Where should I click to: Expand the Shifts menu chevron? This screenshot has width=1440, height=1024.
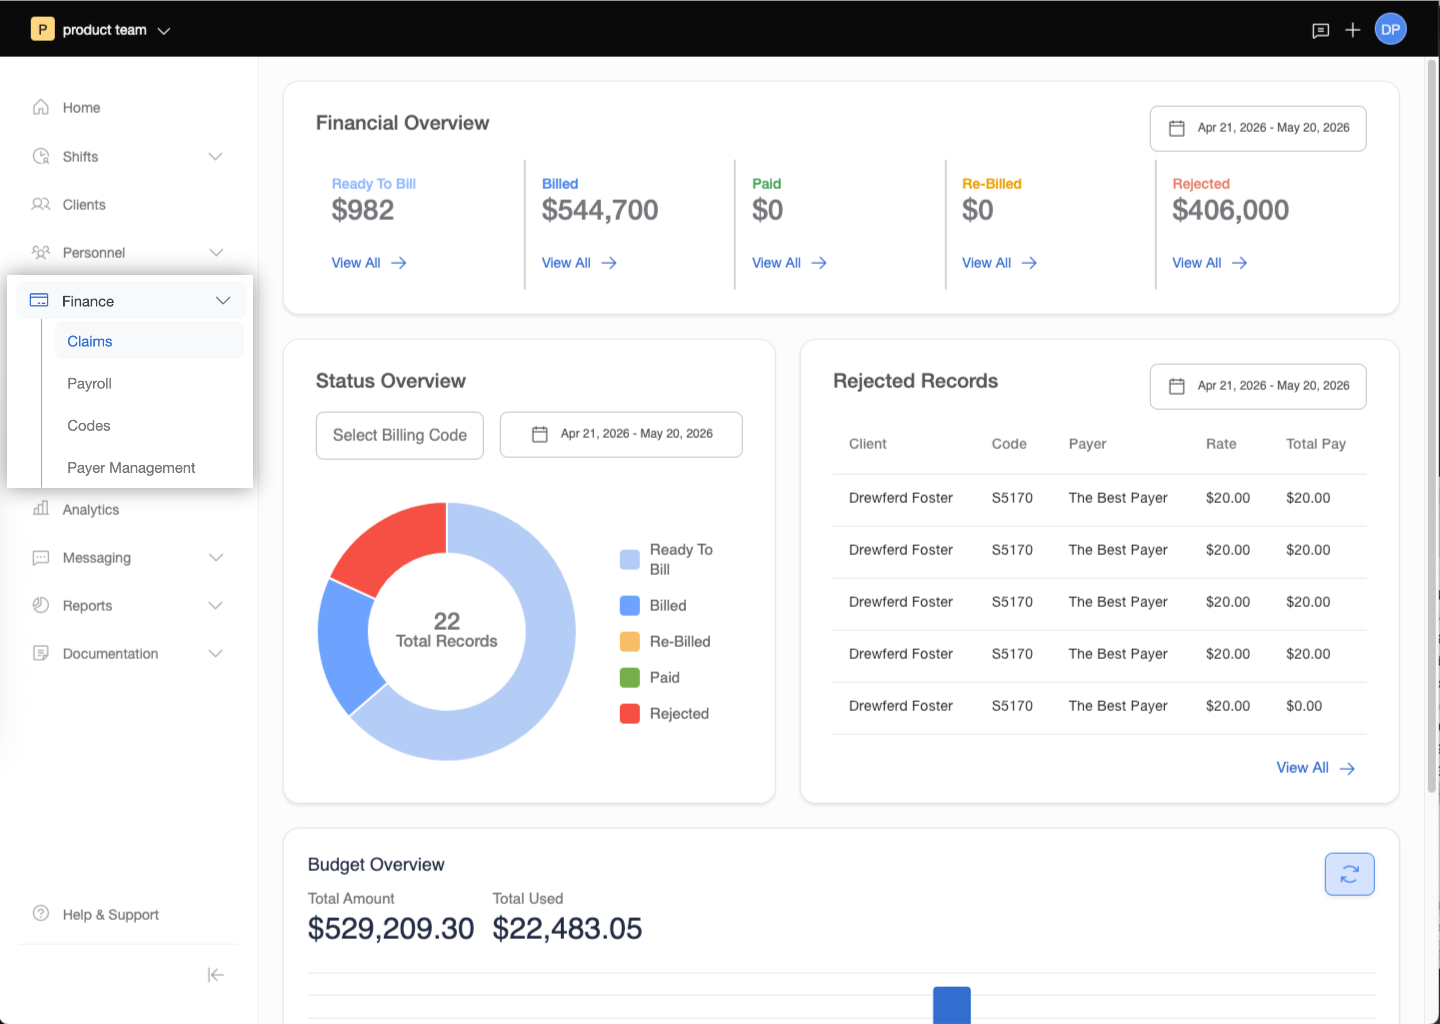point(215,156)
